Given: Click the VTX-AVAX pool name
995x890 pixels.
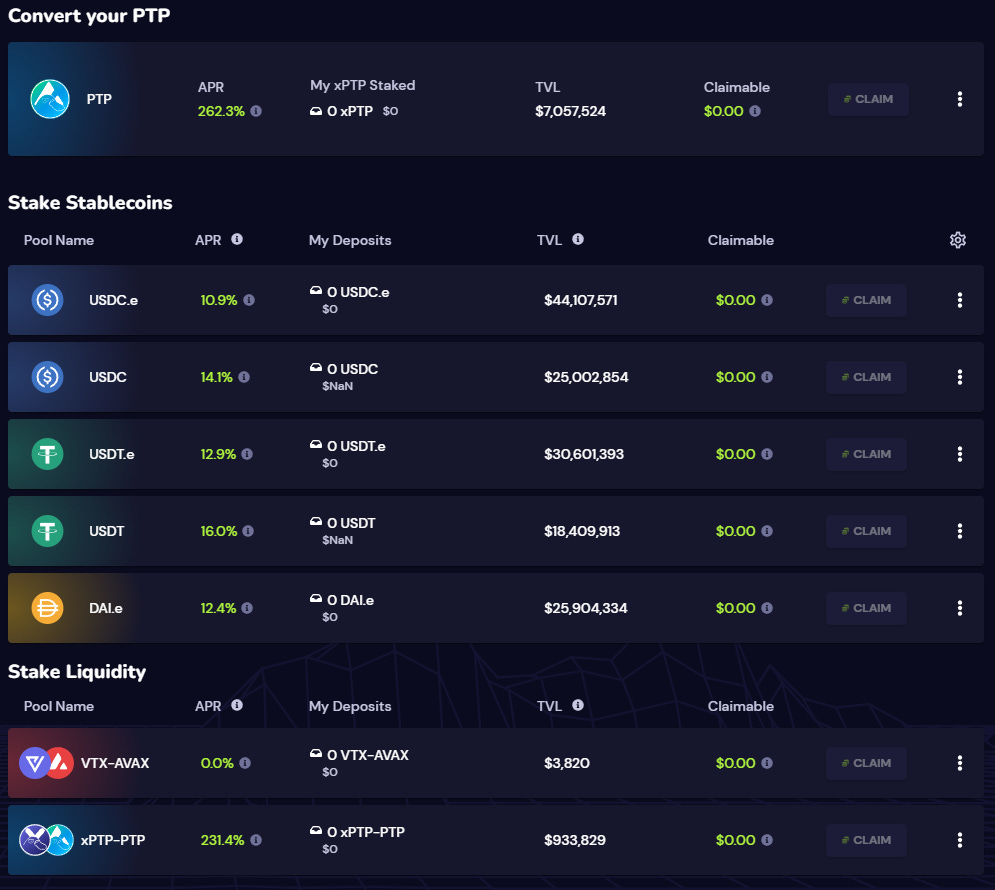Looking at the screenshot, I should click(x=115, y=763).
